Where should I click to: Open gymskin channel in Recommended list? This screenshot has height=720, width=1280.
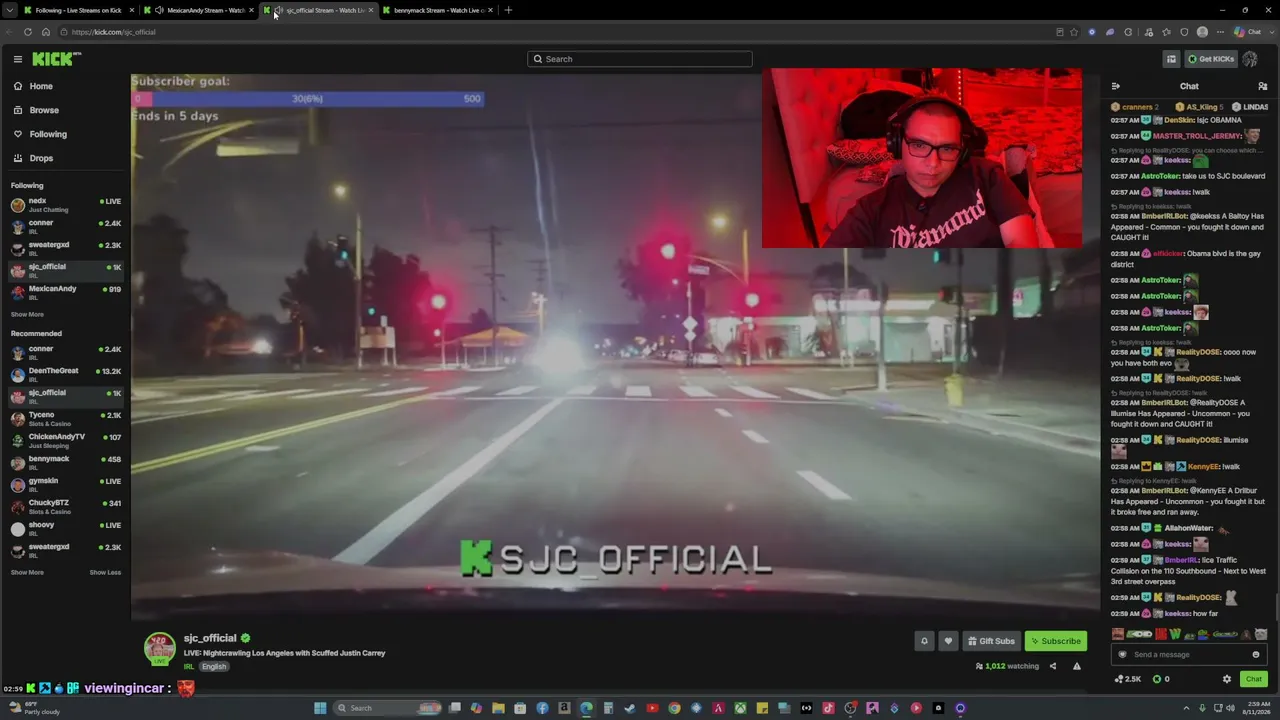coord(65,485)
